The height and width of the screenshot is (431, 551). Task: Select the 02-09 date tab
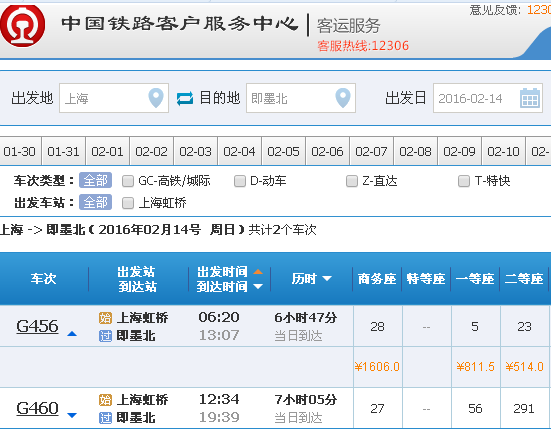tap(459, 151)
